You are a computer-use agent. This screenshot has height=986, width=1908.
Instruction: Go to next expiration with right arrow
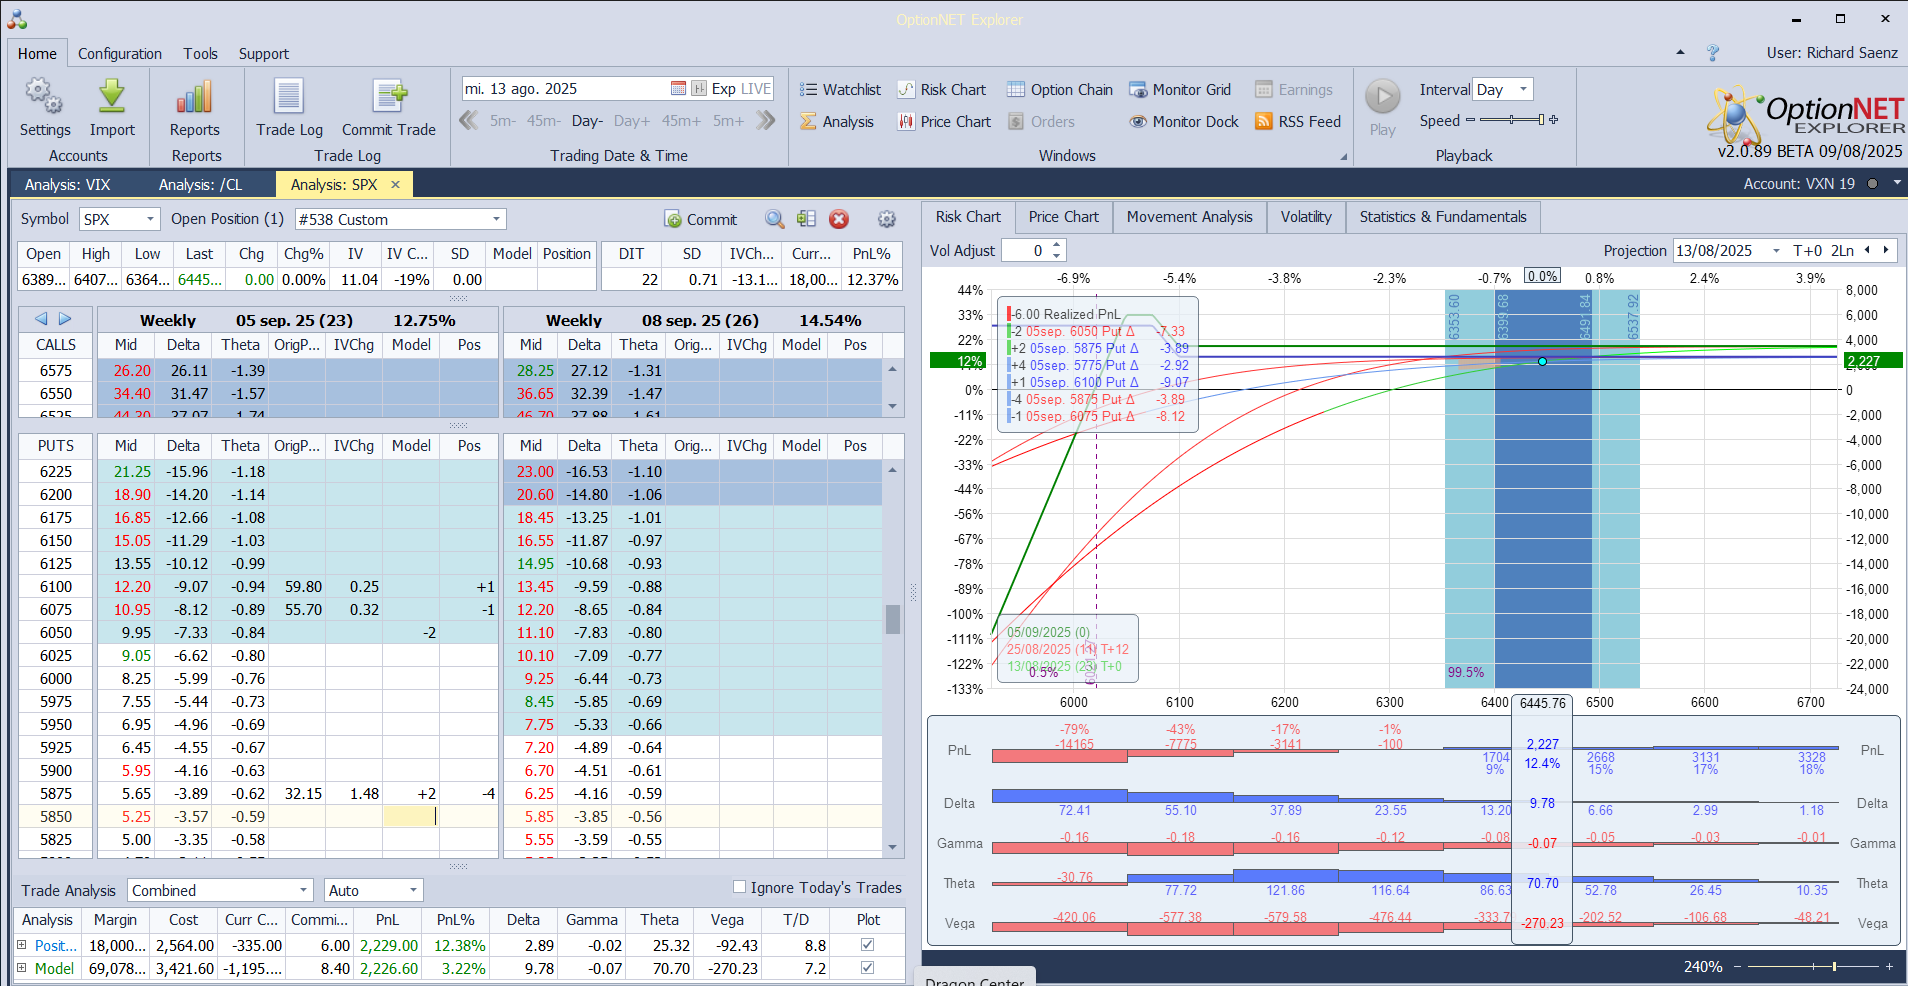(x=65, y=319)
